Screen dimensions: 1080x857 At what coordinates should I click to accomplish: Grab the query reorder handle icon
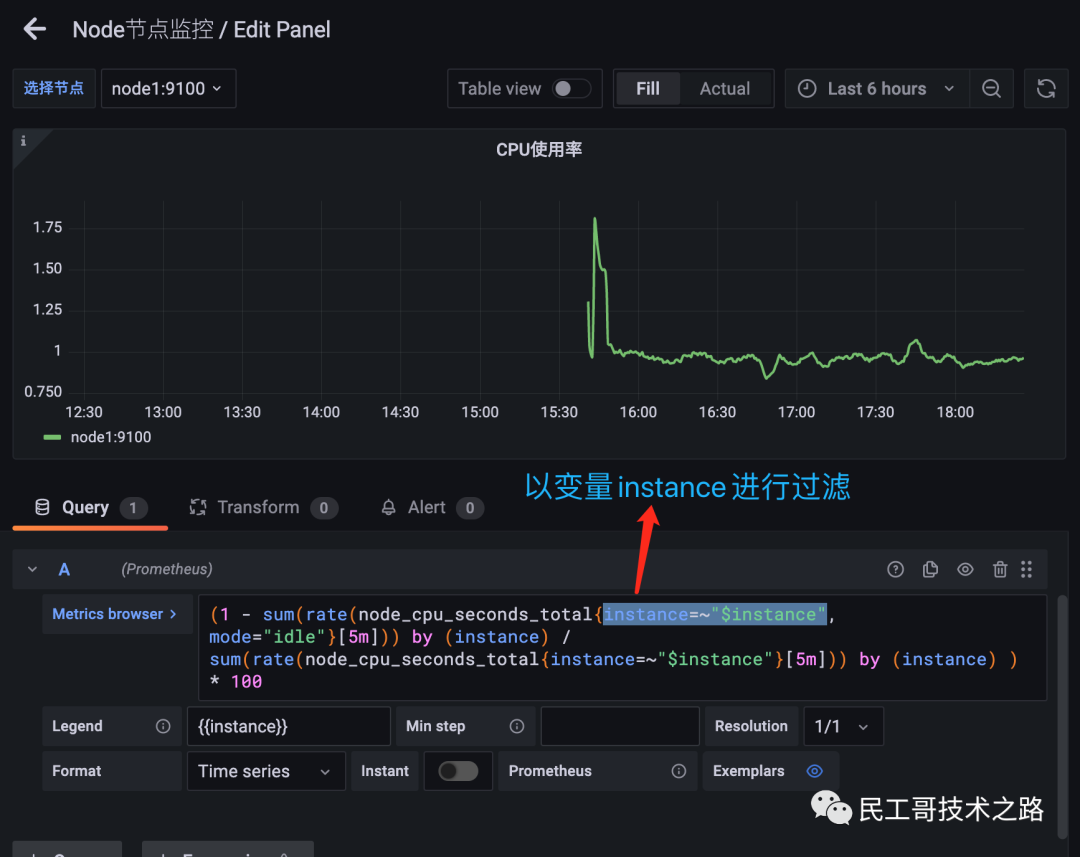click(x=1027, y=569)
